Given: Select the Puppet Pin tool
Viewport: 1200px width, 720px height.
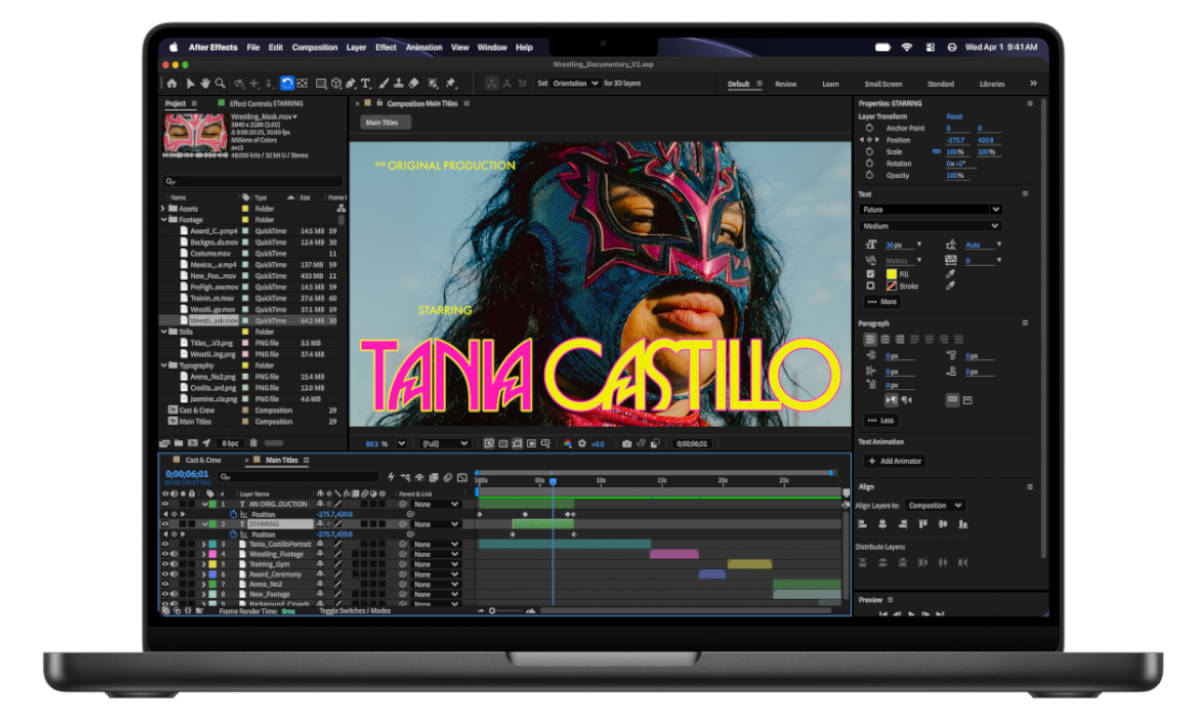Looking at the screenshot, I should click(451, 84).
